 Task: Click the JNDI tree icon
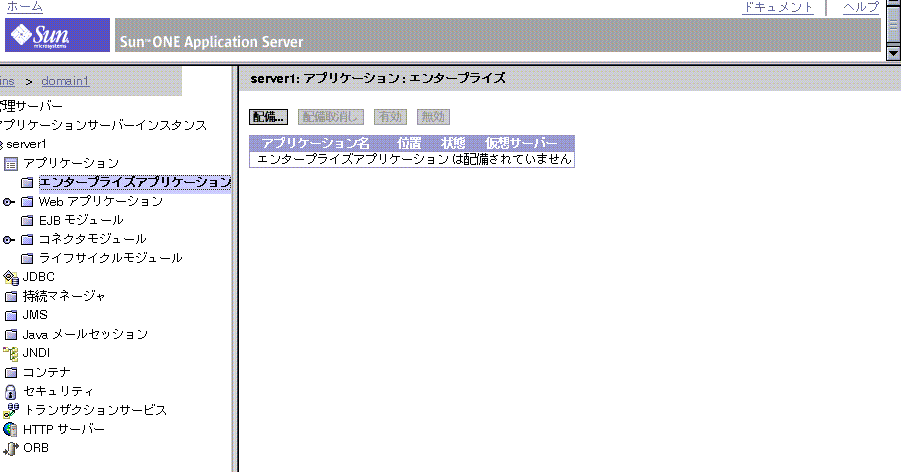[x=11, y=354]
